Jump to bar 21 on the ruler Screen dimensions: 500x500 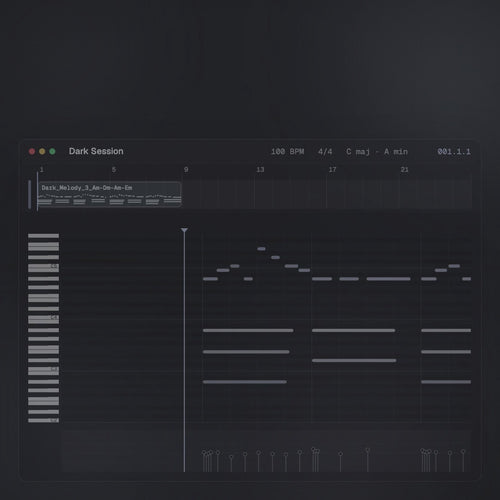point(404,170)
